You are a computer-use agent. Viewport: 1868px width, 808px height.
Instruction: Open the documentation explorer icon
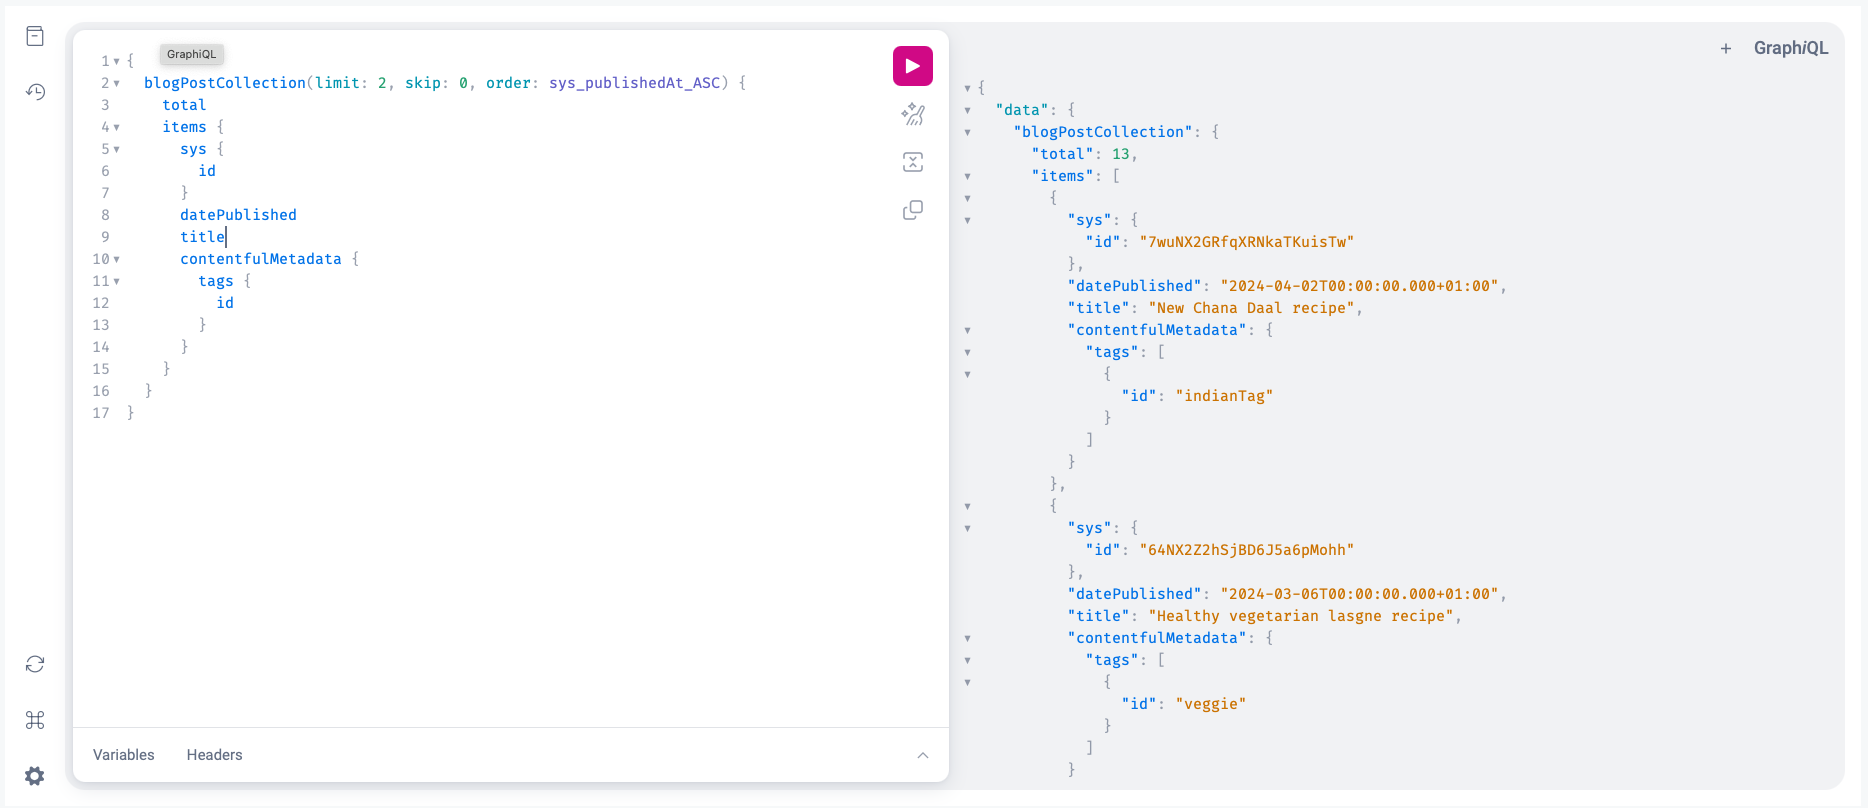35,36
